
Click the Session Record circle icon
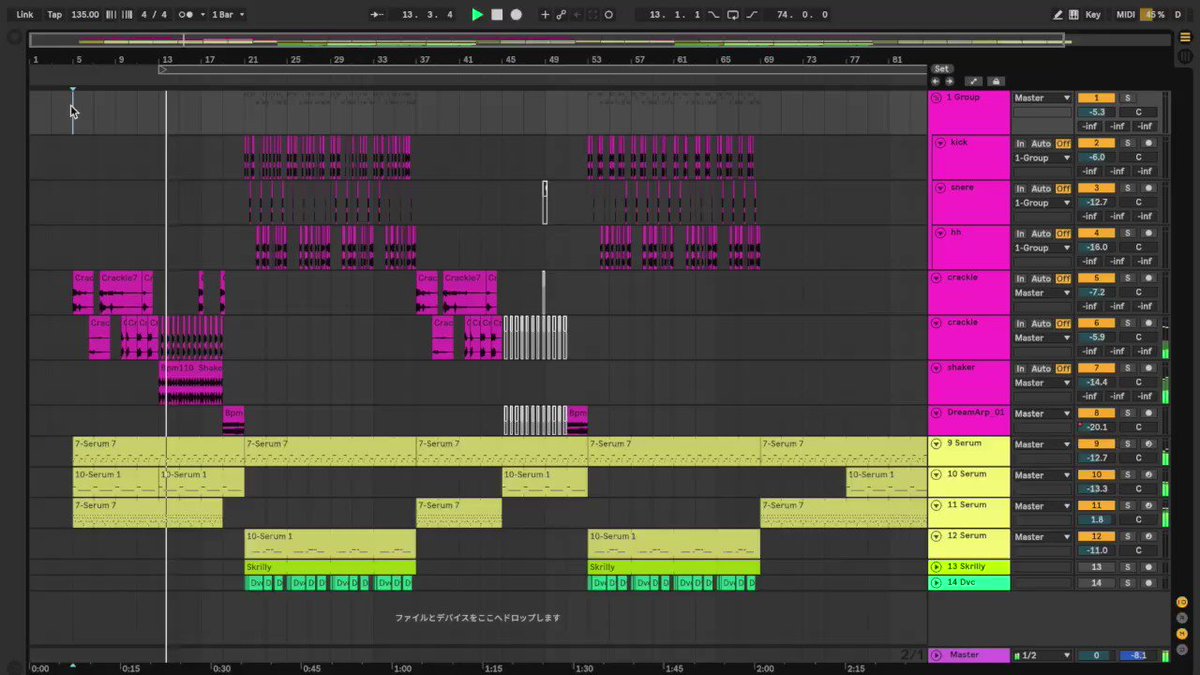(x=609, y=15)
